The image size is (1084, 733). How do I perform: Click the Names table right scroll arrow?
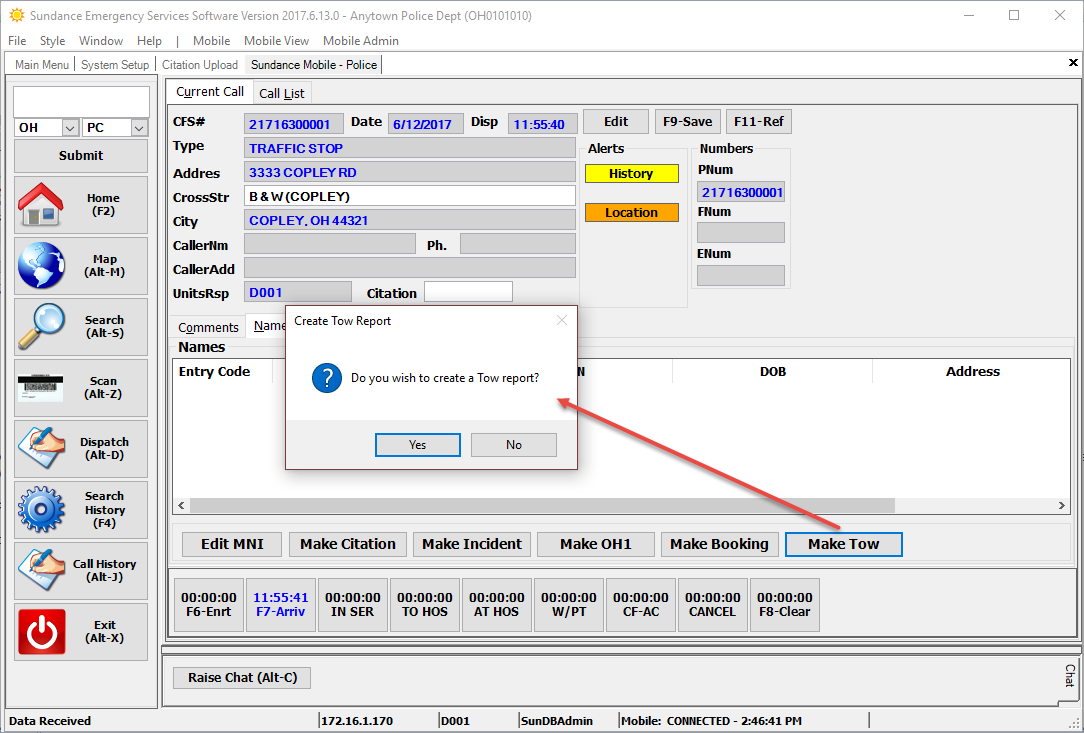pos(1062,505)
